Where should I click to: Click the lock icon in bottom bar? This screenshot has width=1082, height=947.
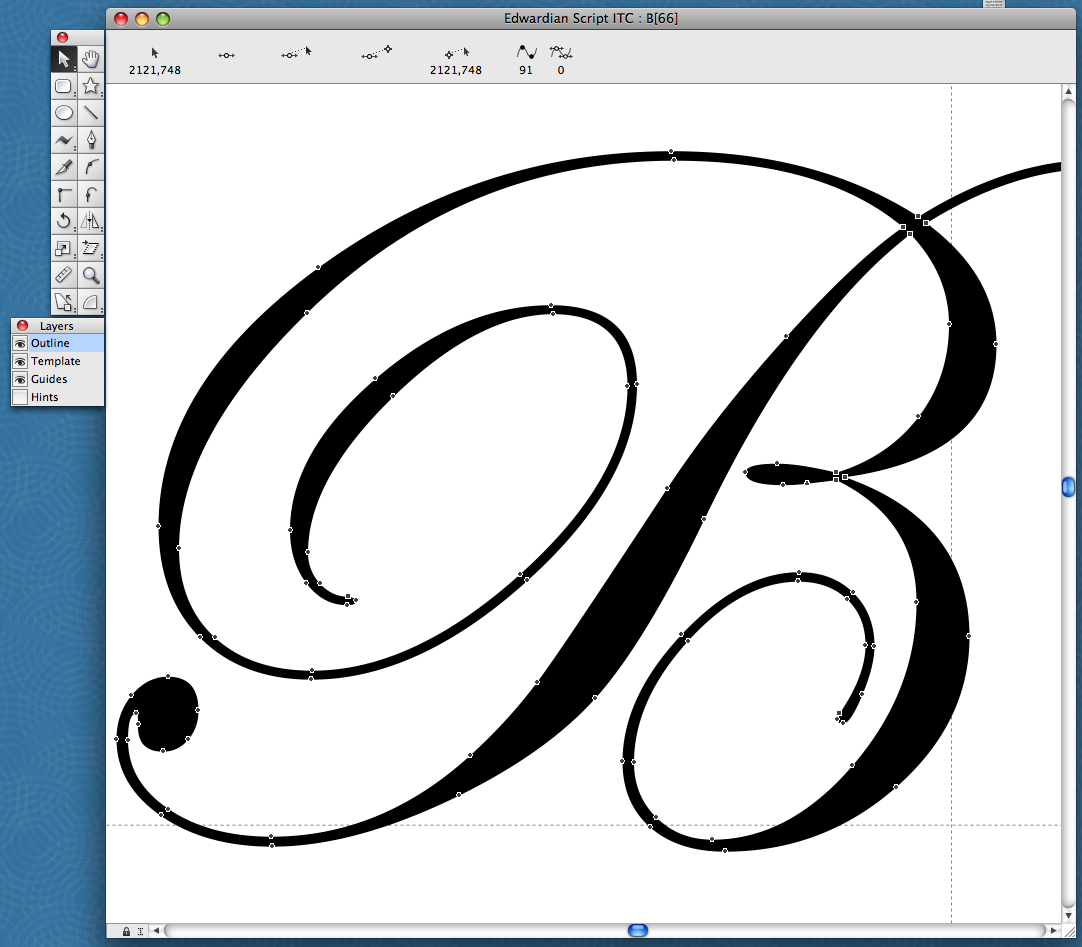point(126,931)
